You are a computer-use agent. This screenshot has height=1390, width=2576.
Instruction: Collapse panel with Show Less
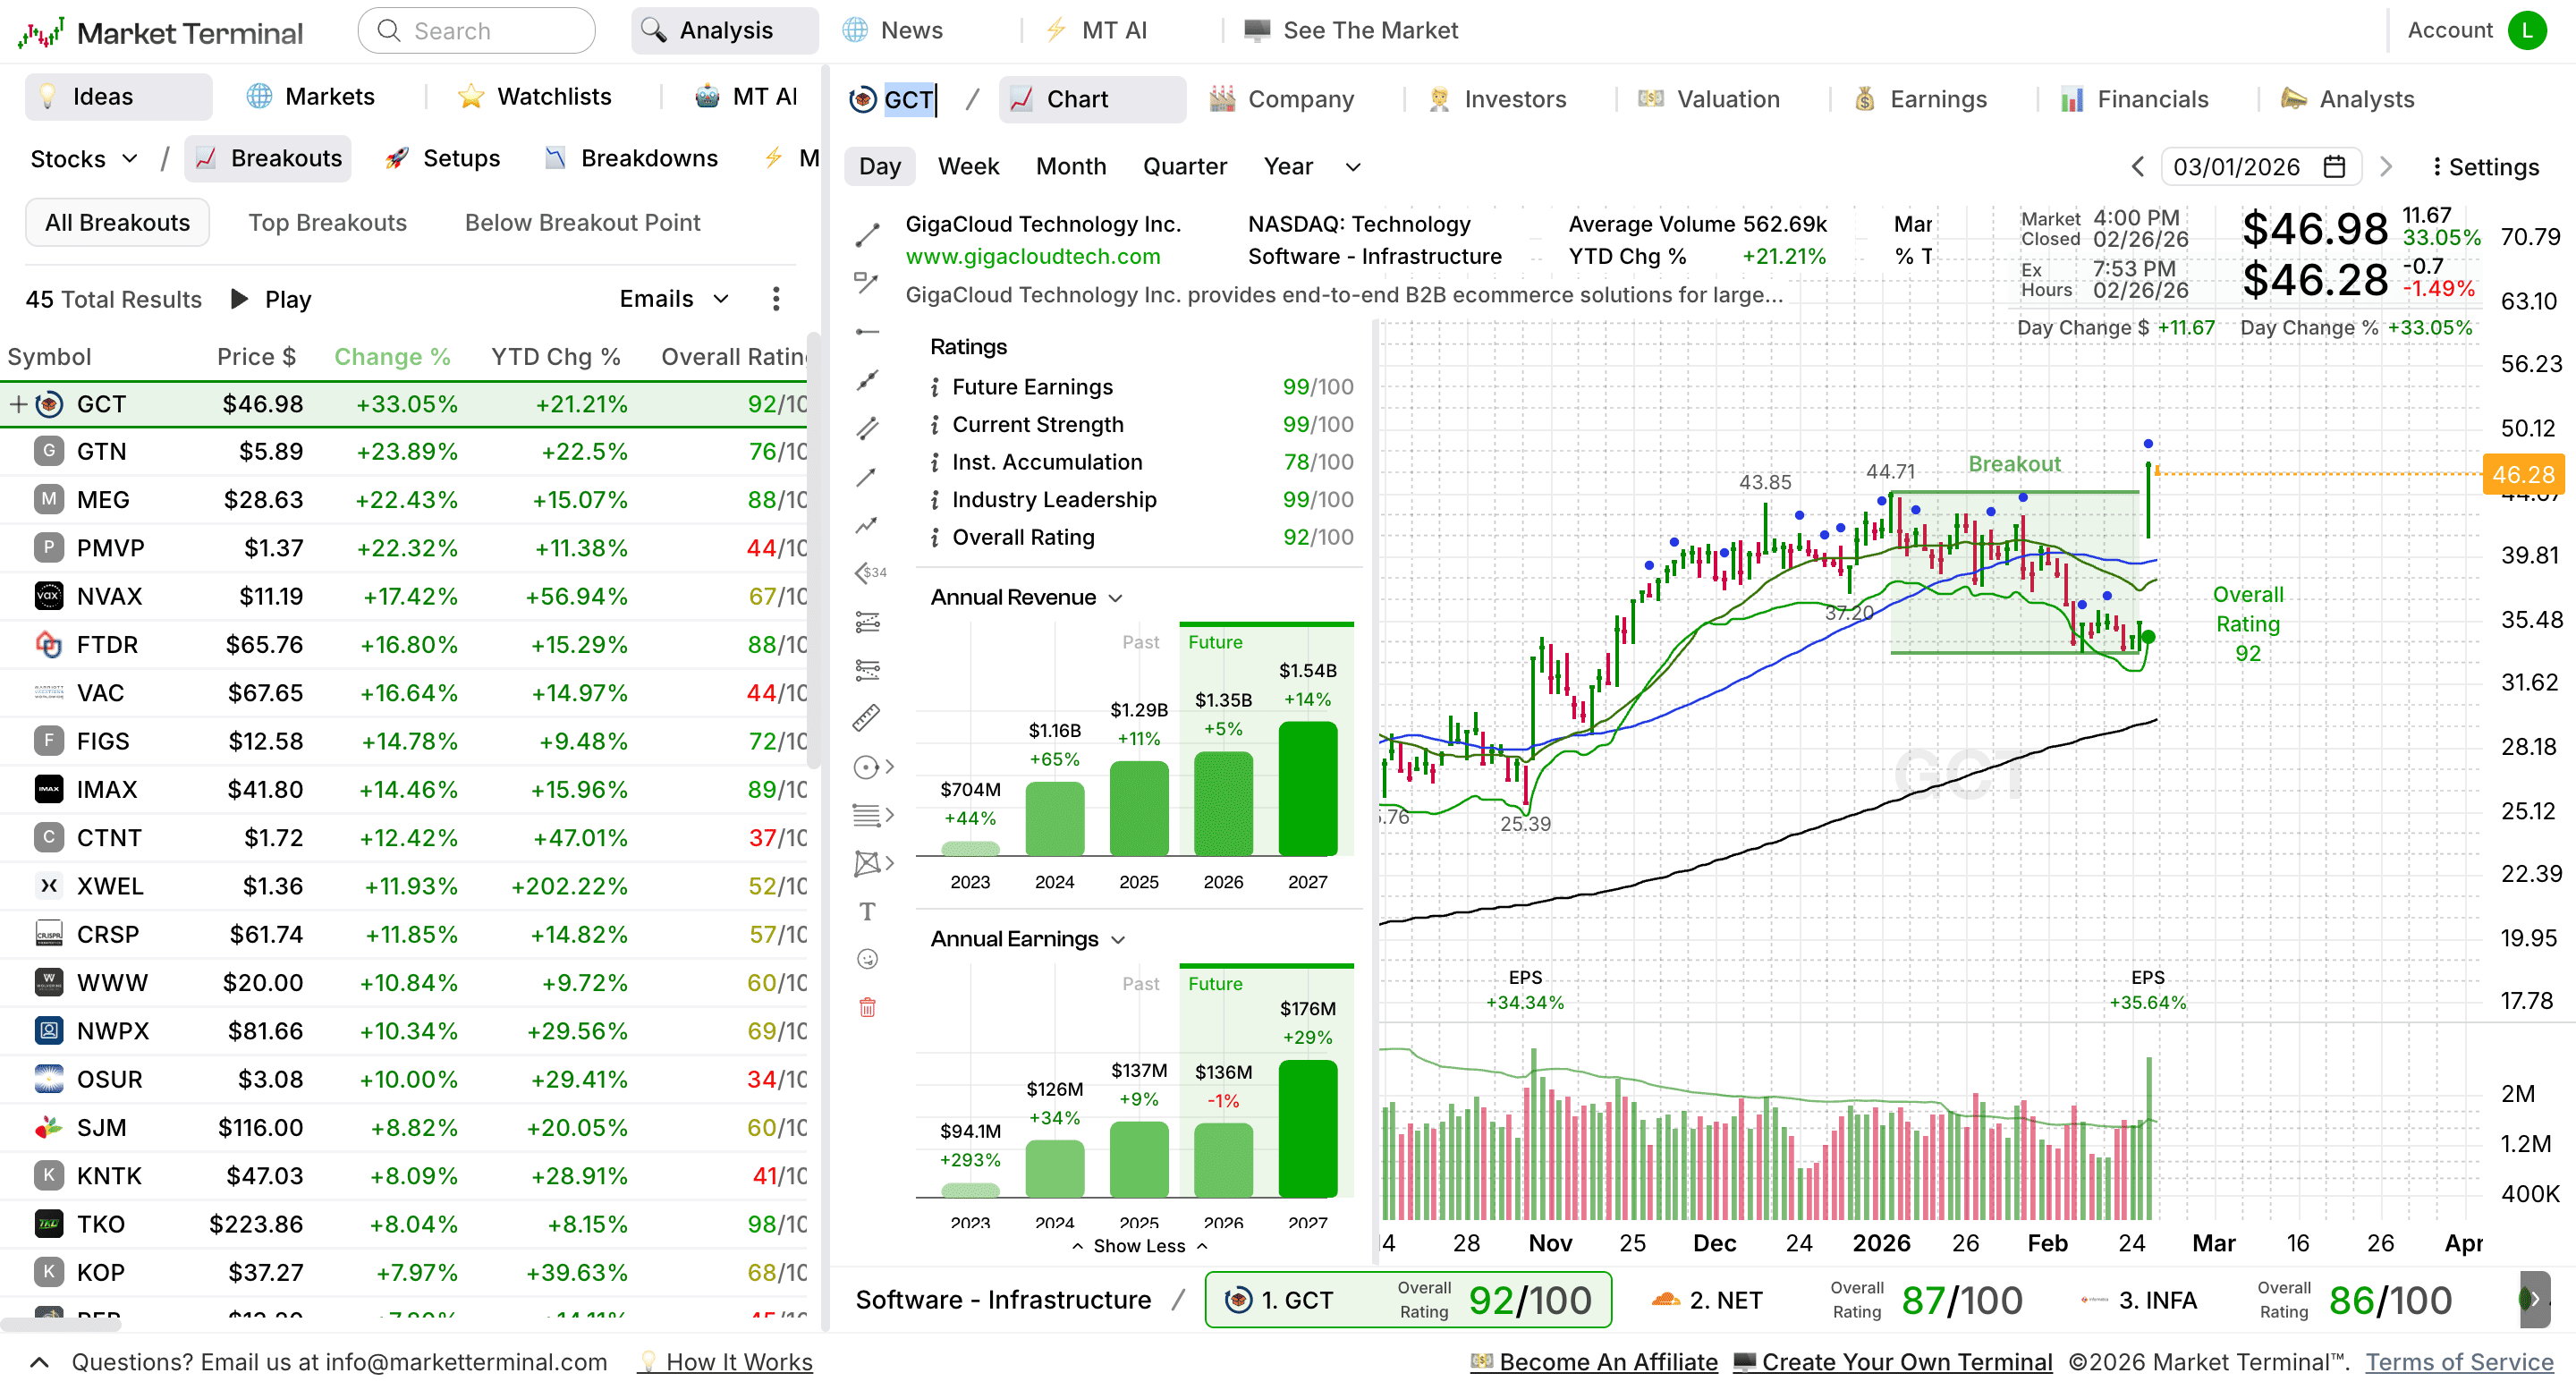1139,1246
